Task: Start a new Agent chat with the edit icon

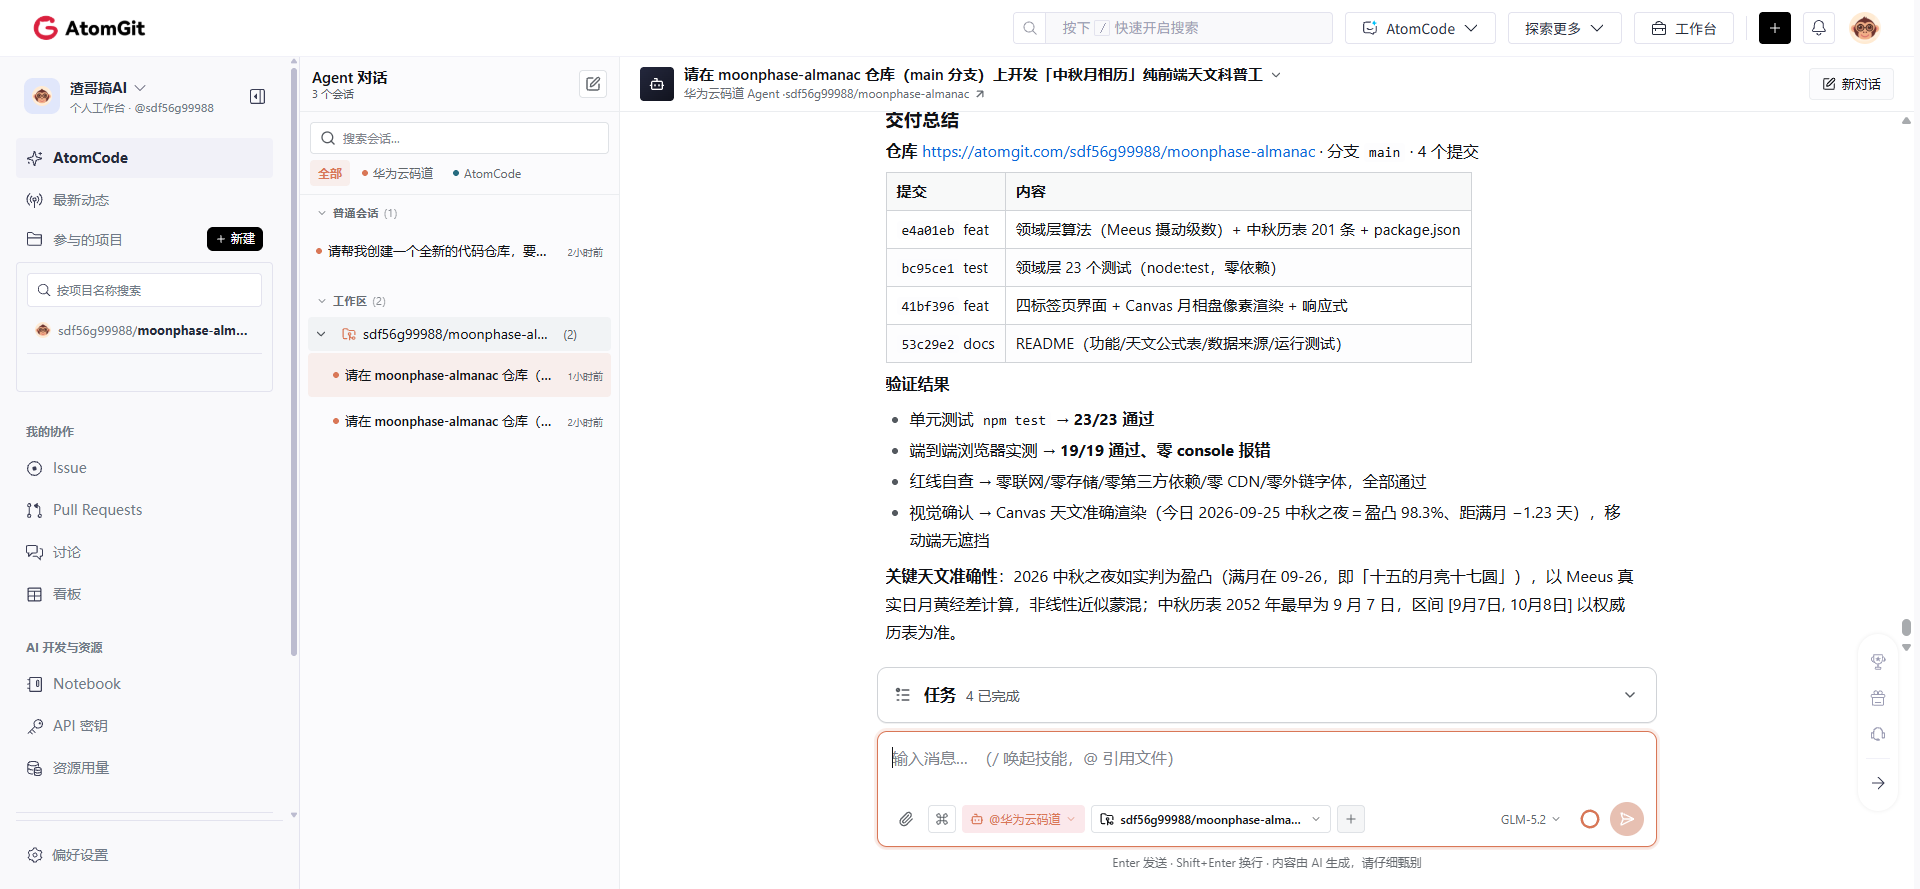Action: tap(593, 84)
